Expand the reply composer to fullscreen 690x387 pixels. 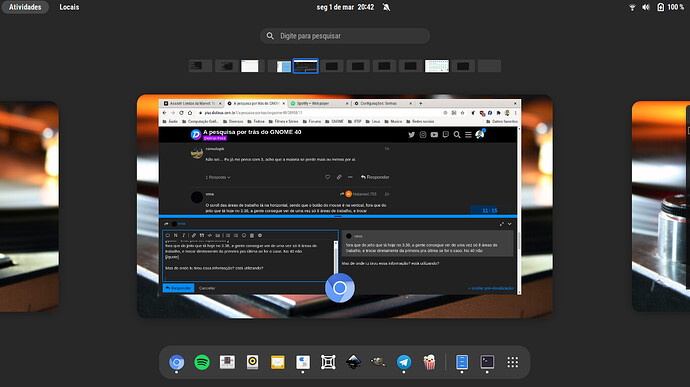coord(502,224)
